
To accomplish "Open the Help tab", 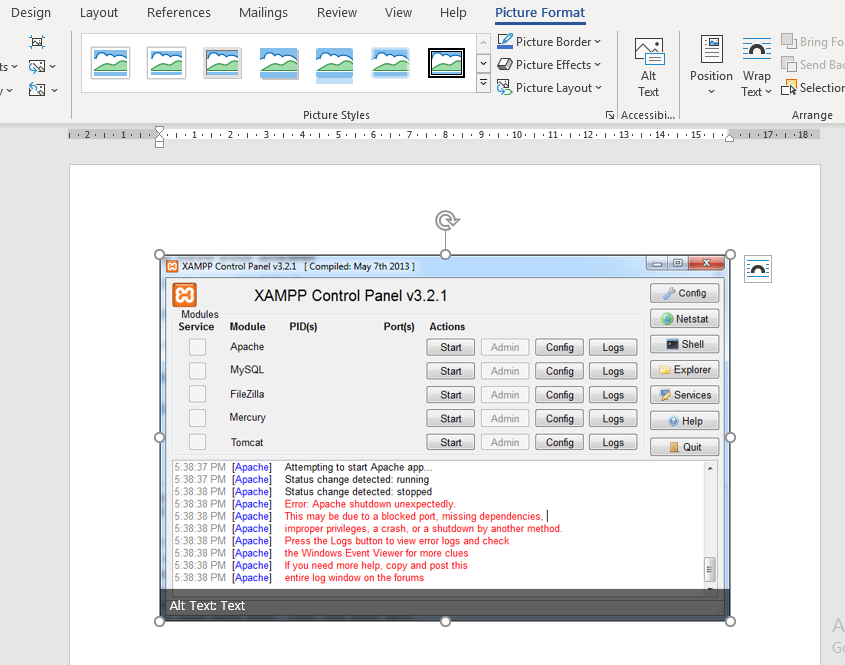I will (x=453, y=12).
